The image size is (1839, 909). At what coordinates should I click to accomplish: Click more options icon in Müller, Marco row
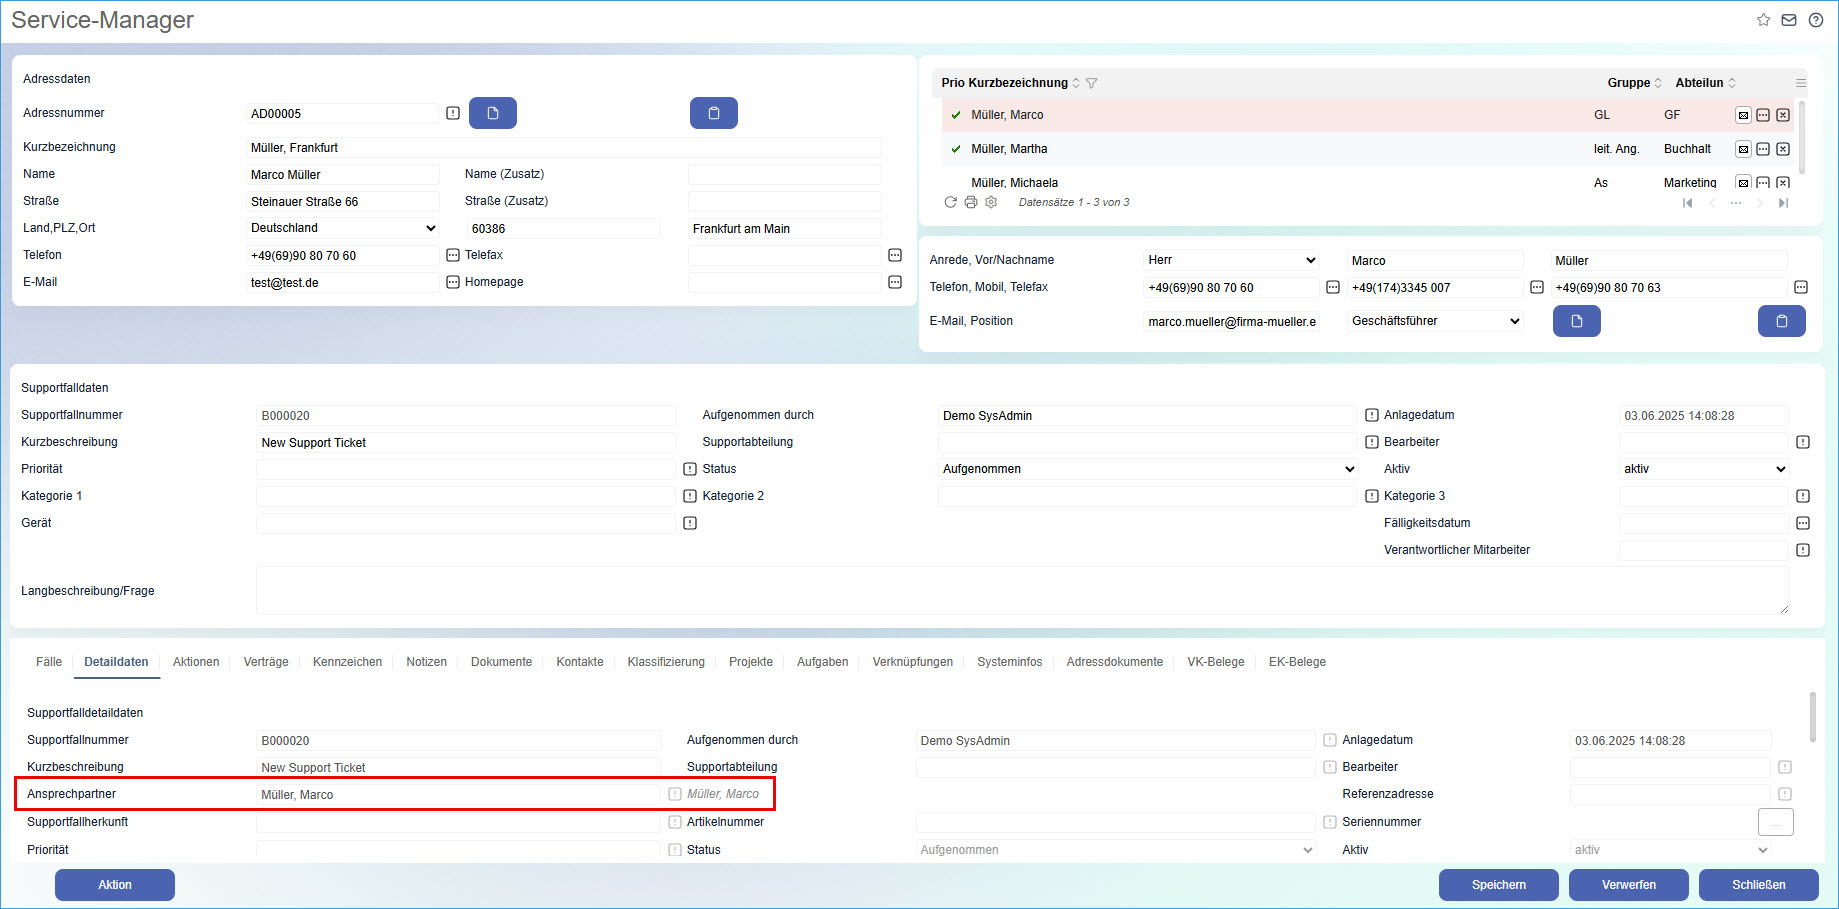[x=1763, y=115]
